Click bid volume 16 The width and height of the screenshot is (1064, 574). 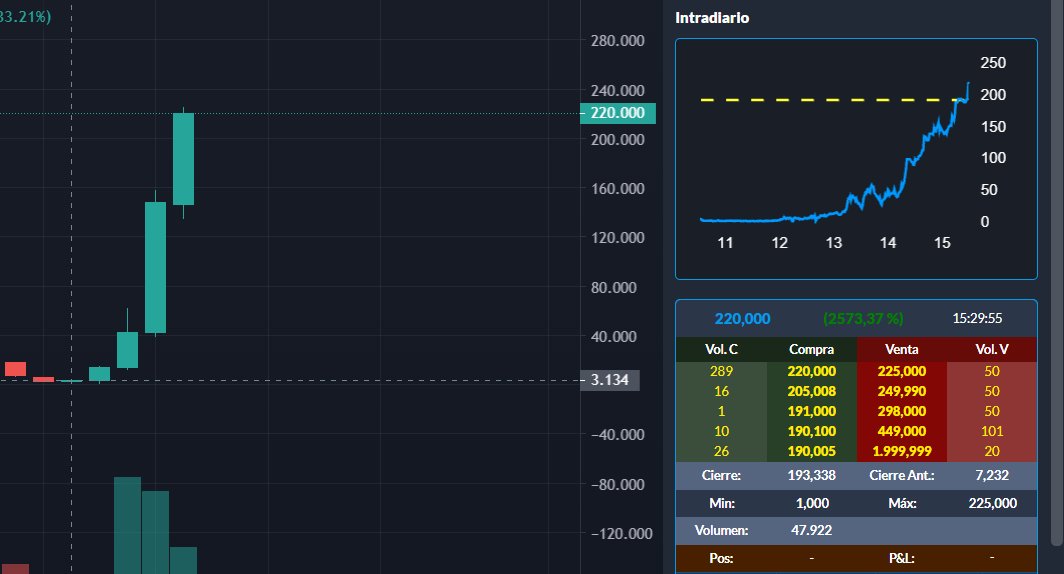(x=721, y=391)
